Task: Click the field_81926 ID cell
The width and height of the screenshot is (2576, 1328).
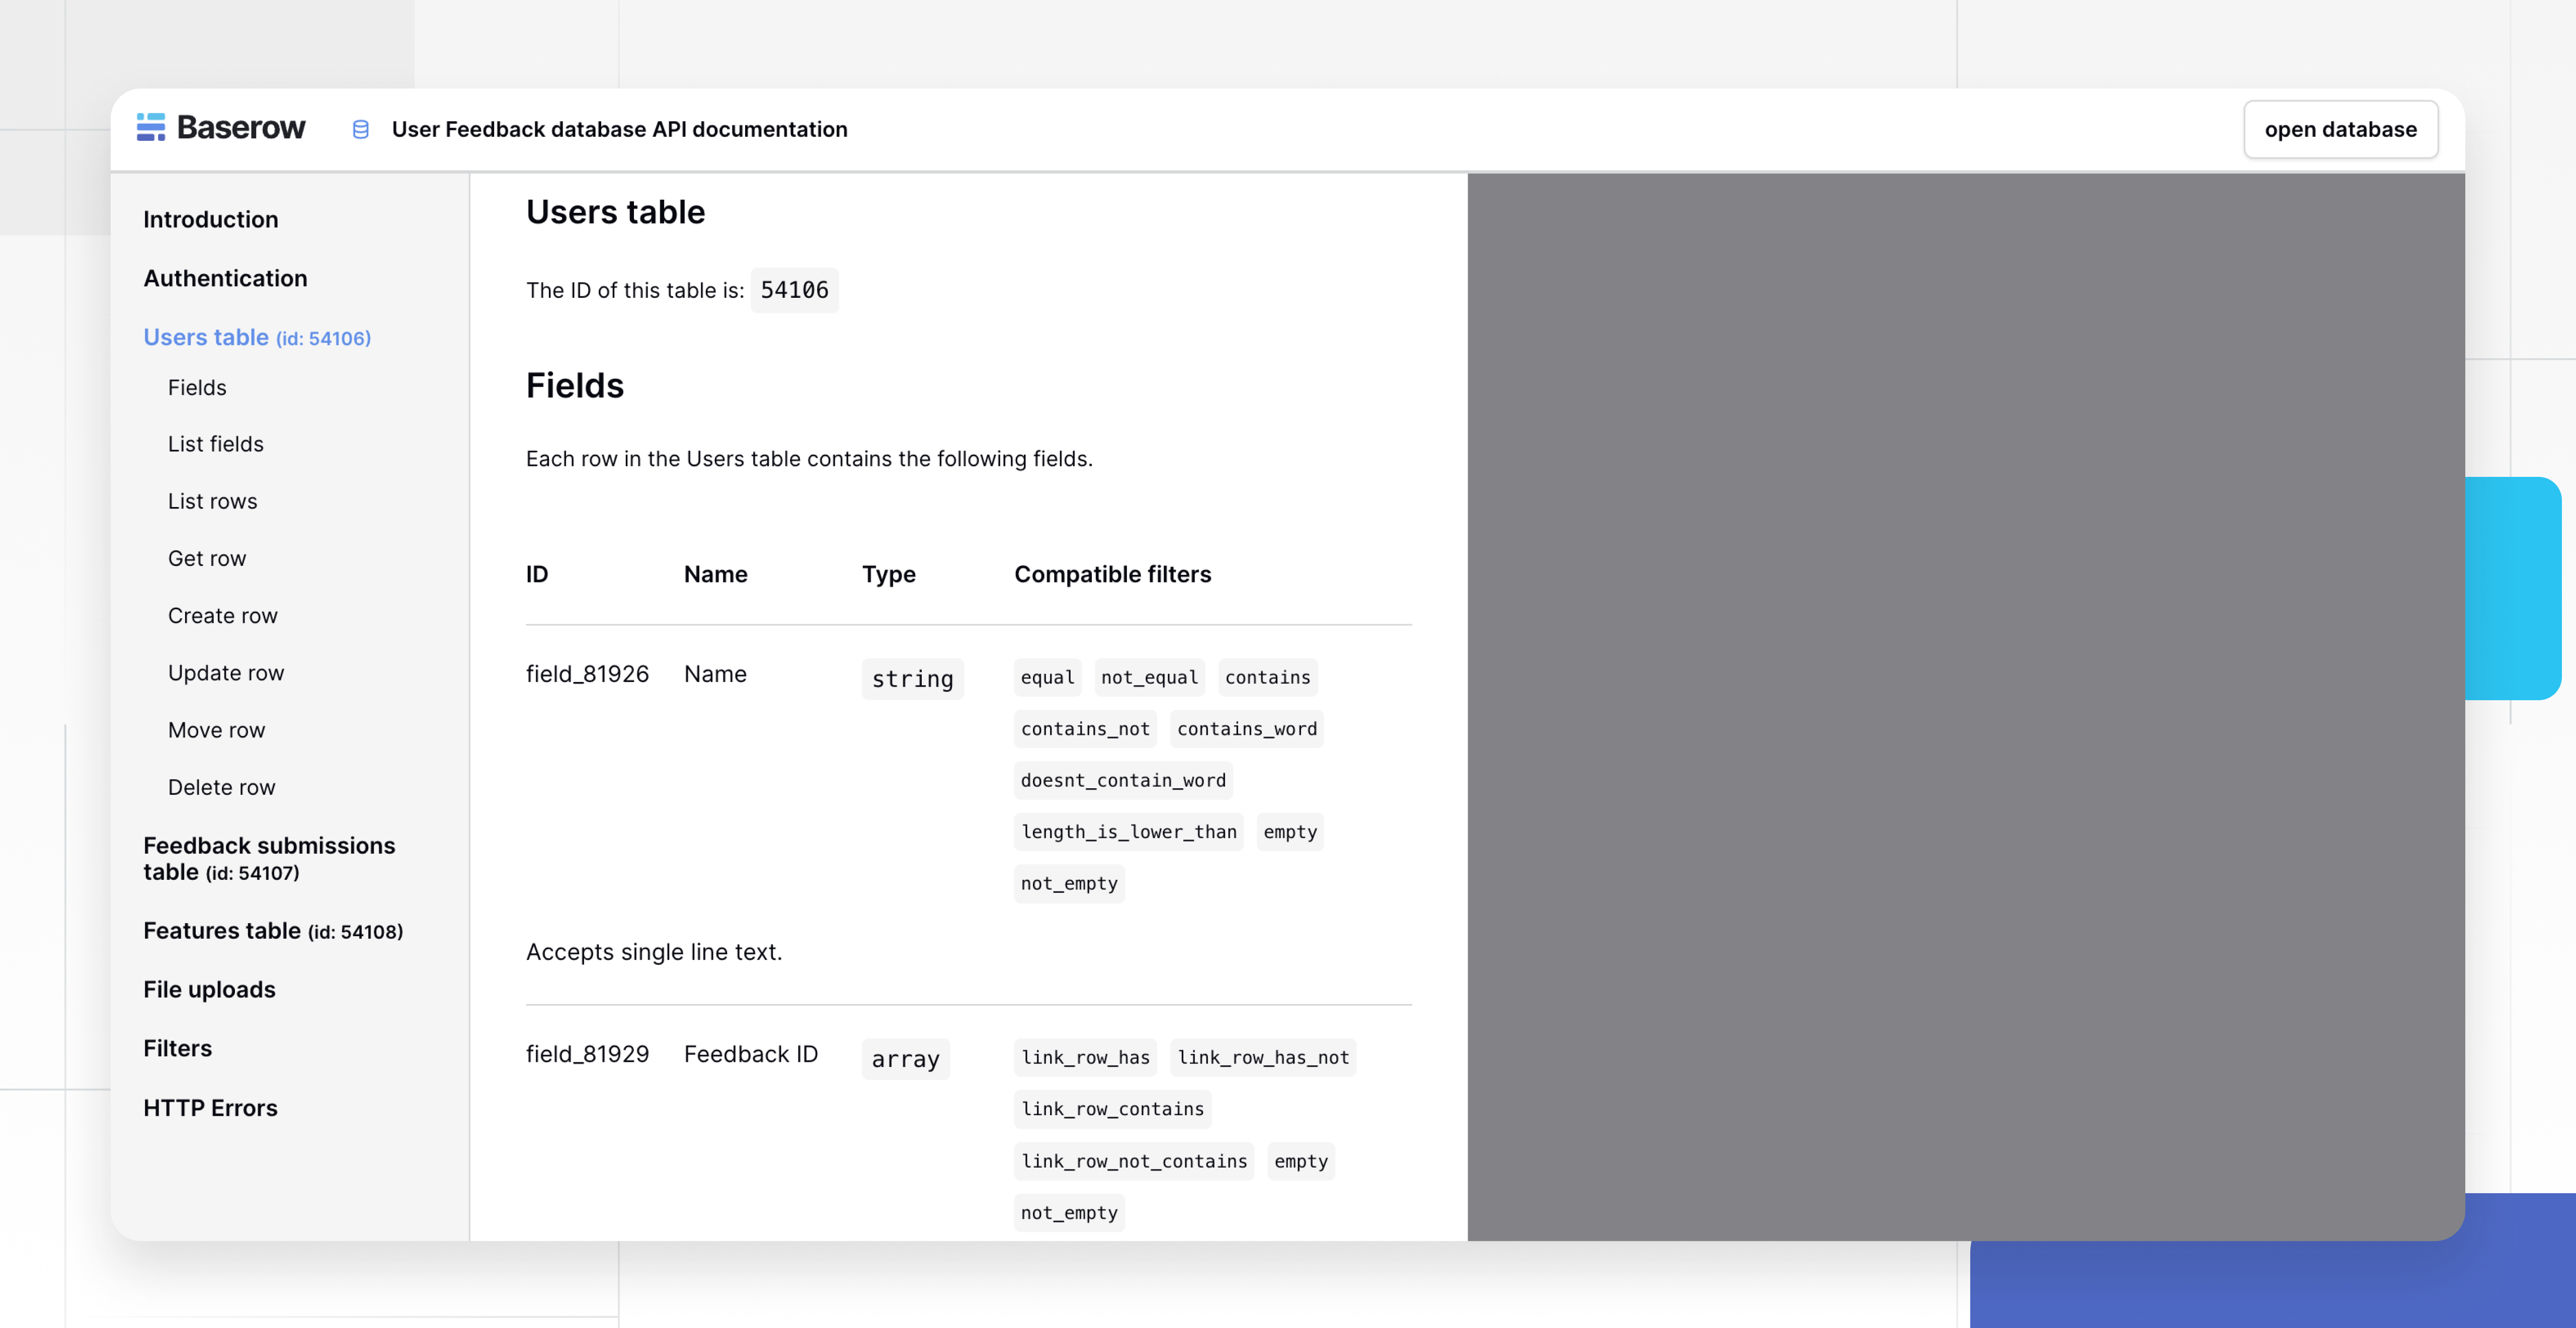Action: coord(587,674)
